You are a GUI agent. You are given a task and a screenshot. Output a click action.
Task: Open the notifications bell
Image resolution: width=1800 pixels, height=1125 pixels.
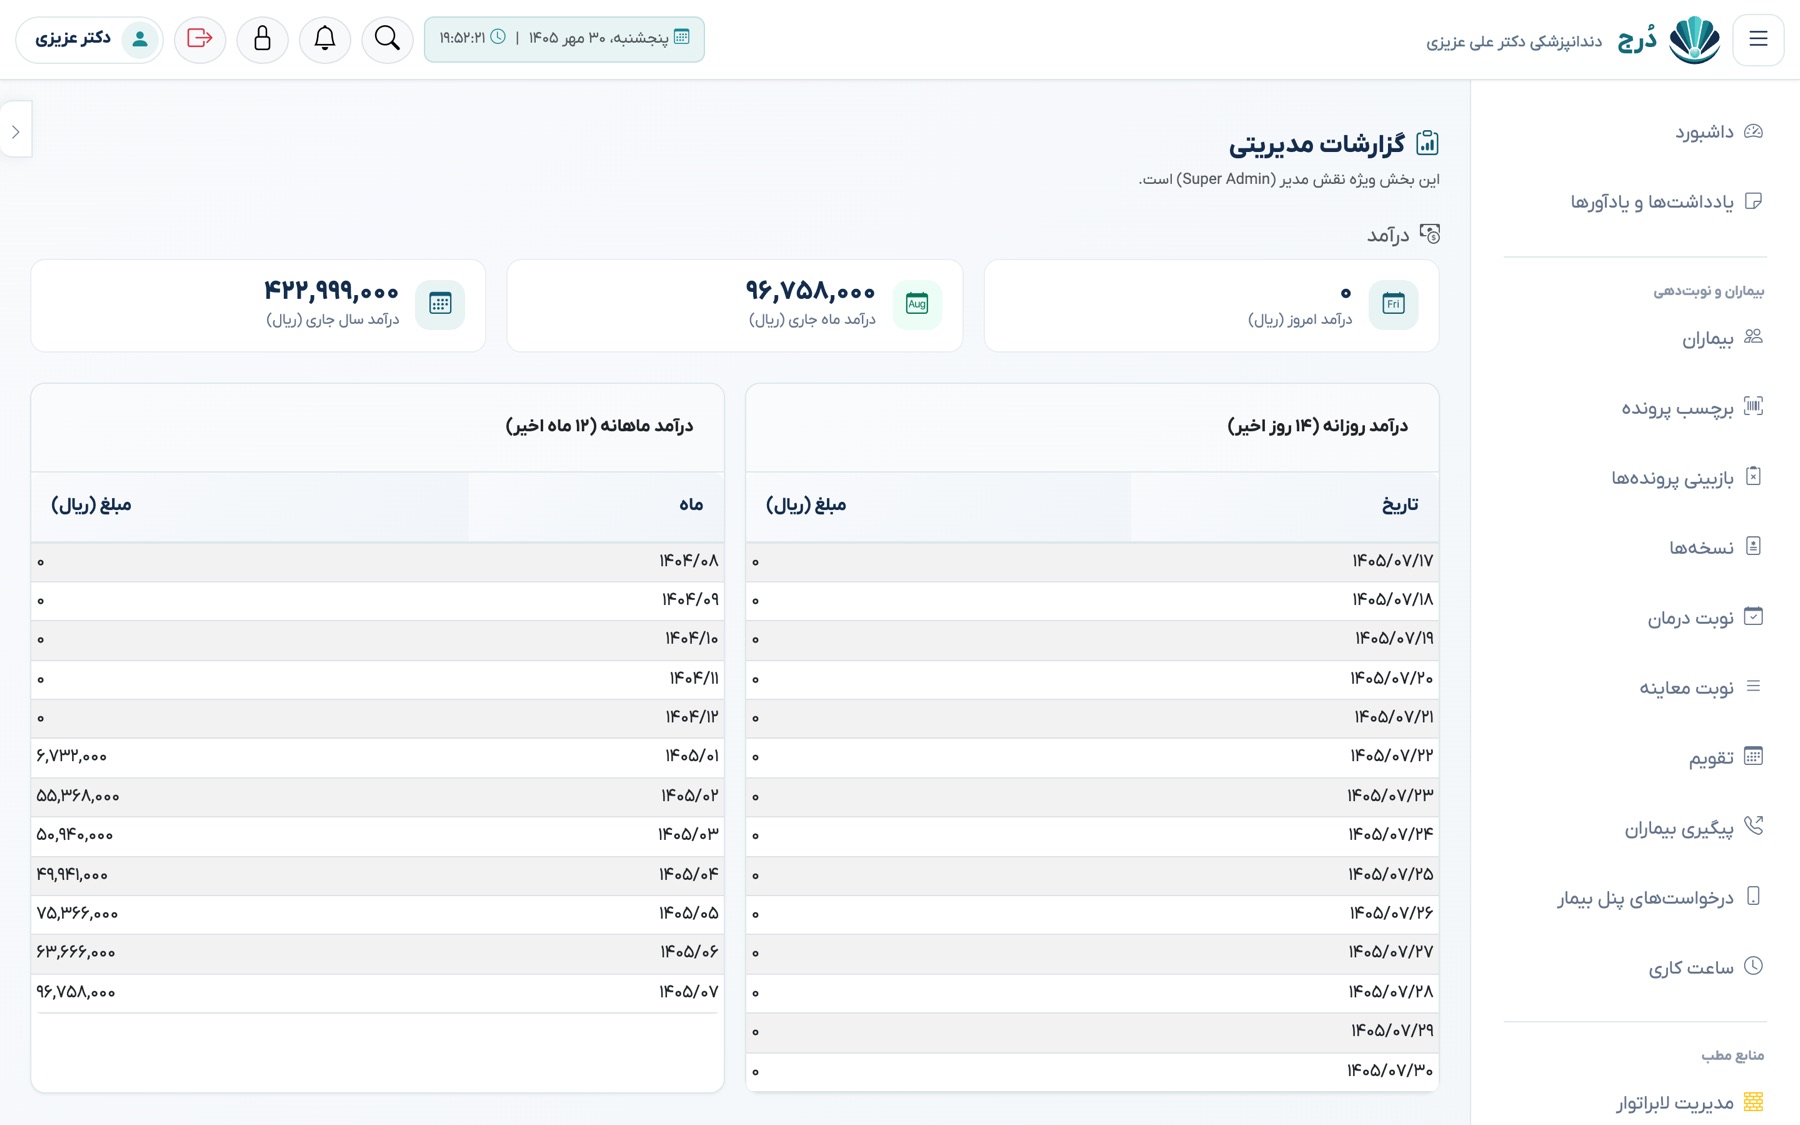click(x=325, y=39)
